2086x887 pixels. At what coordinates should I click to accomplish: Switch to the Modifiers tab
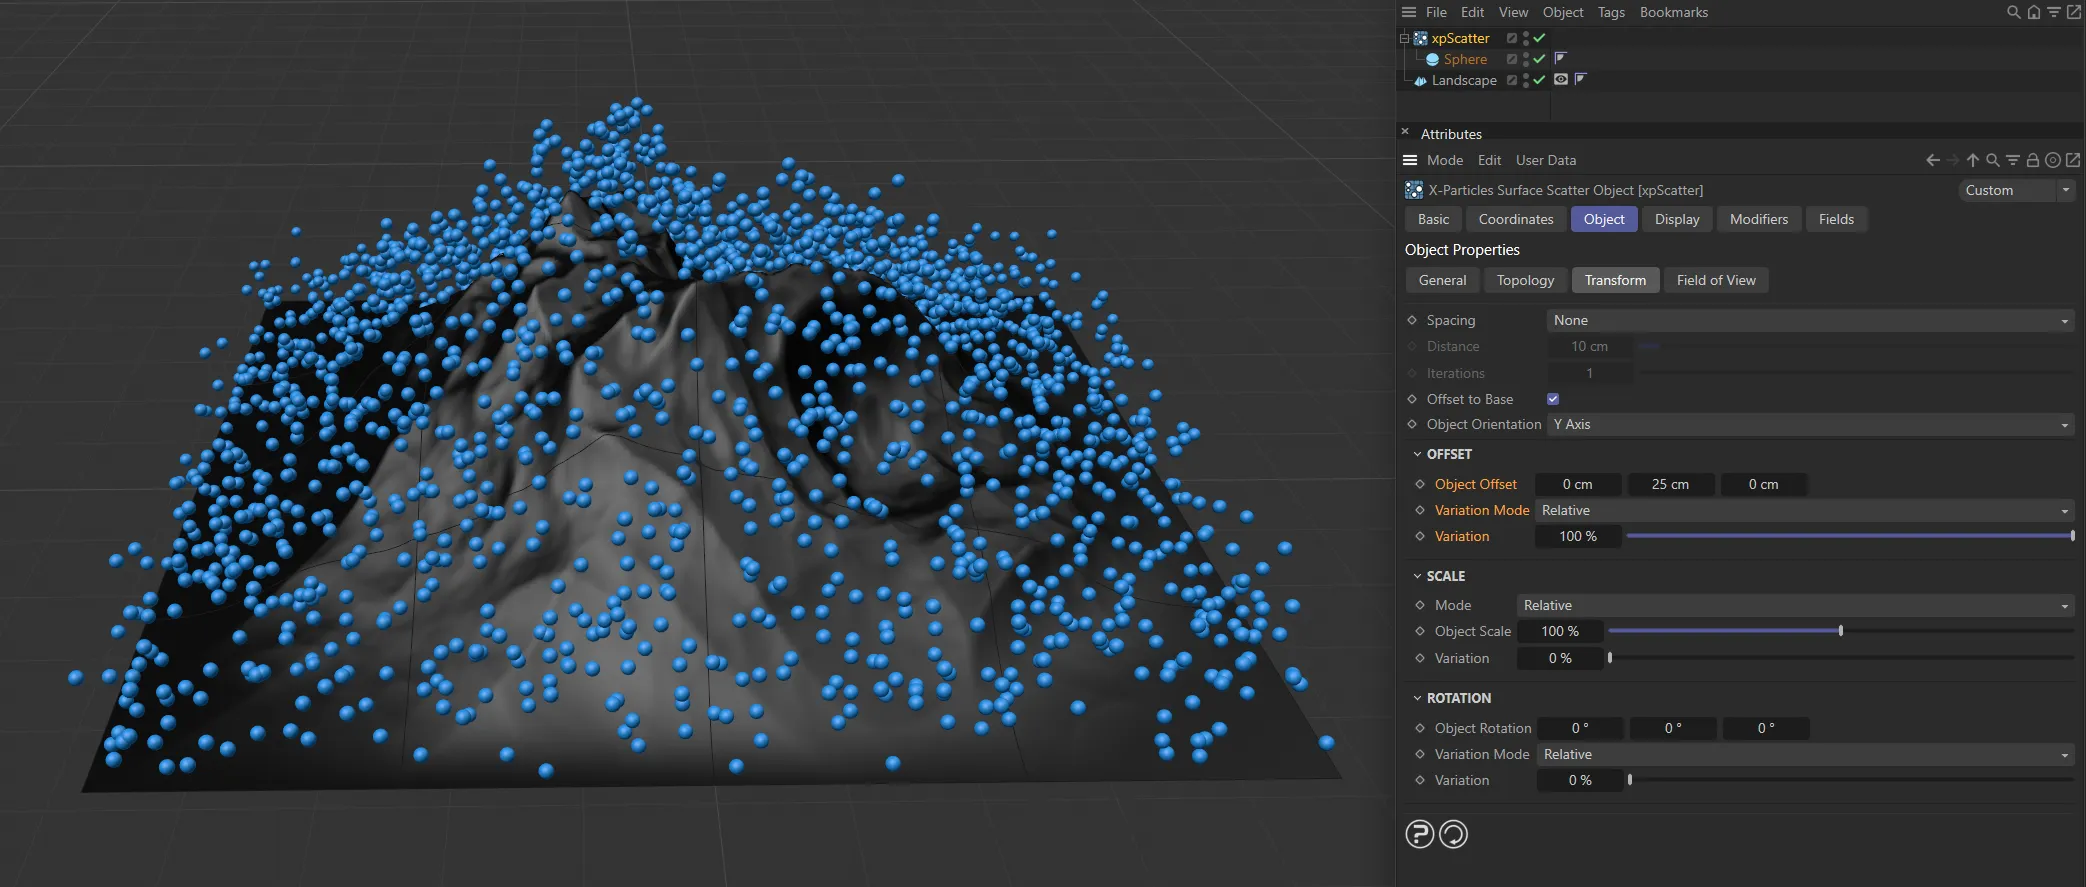[x=1758, y=219]
